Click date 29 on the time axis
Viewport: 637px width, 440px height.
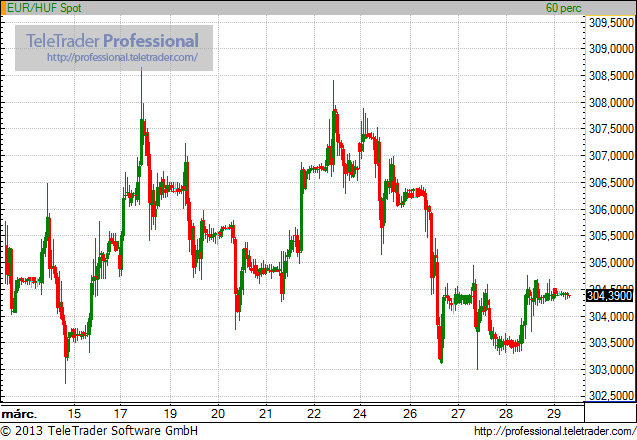point(554,414)
